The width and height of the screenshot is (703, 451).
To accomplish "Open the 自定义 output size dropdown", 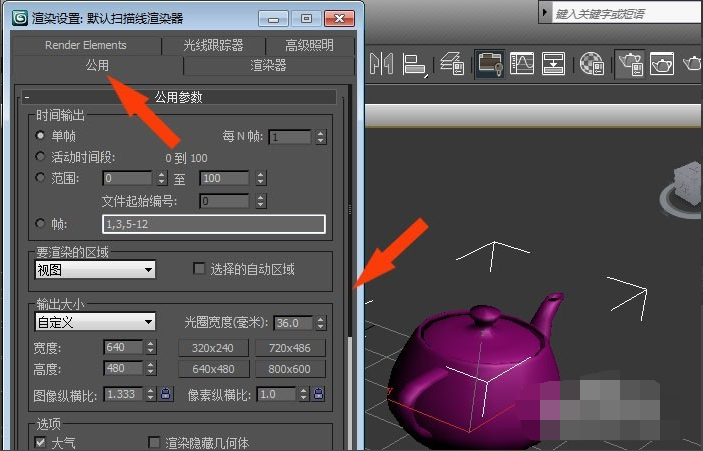I will pyautogui.click(x=95, y=322).
